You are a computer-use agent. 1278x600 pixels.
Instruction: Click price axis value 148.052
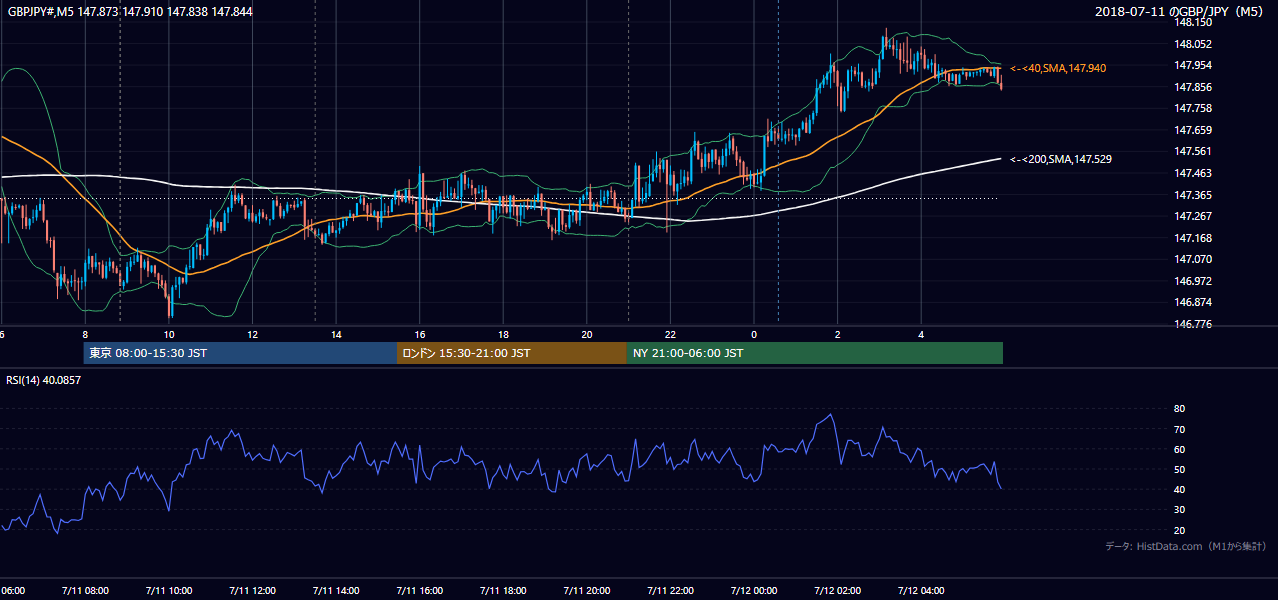[1193, 44]
